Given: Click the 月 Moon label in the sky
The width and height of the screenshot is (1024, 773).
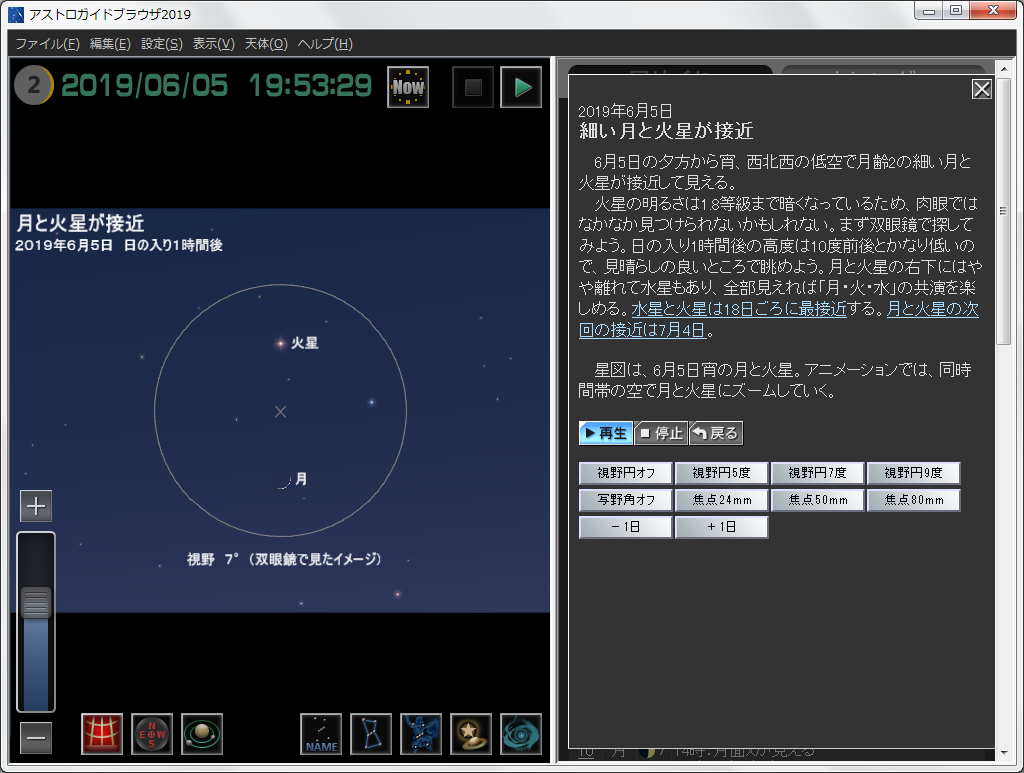Looking at the screenshot, I should click(x=301, y=479).
